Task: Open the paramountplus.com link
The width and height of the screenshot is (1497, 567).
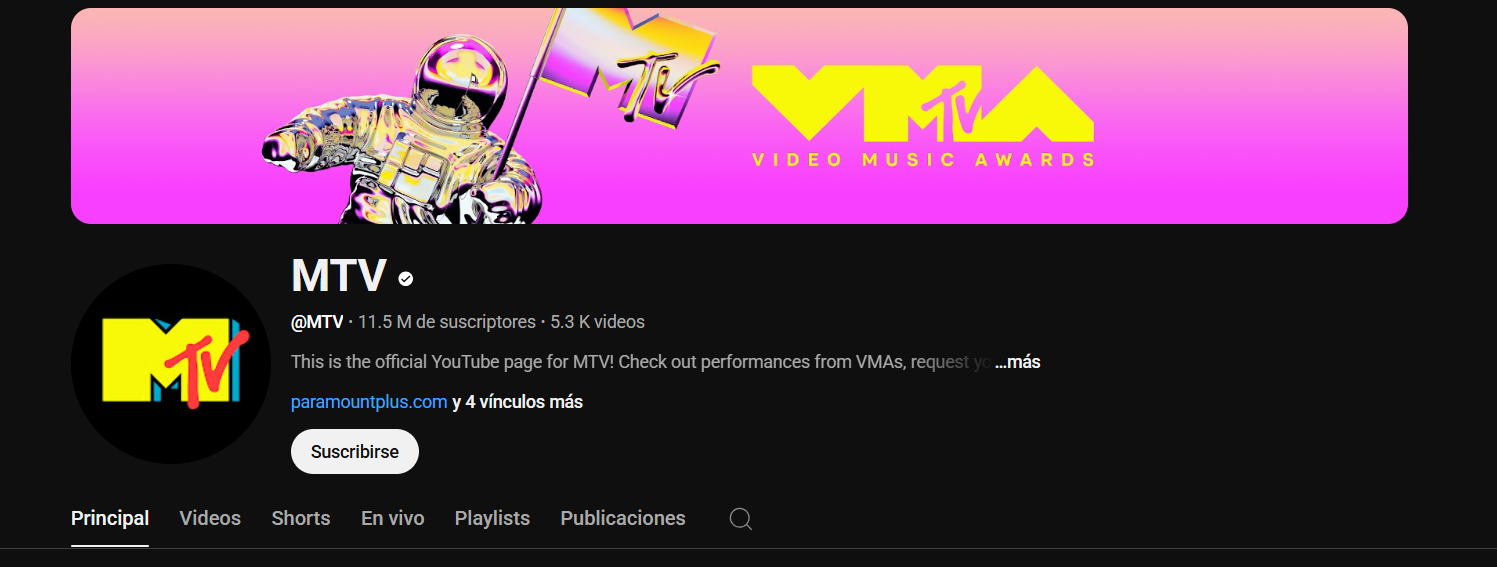Action: [x=369, y=402]
